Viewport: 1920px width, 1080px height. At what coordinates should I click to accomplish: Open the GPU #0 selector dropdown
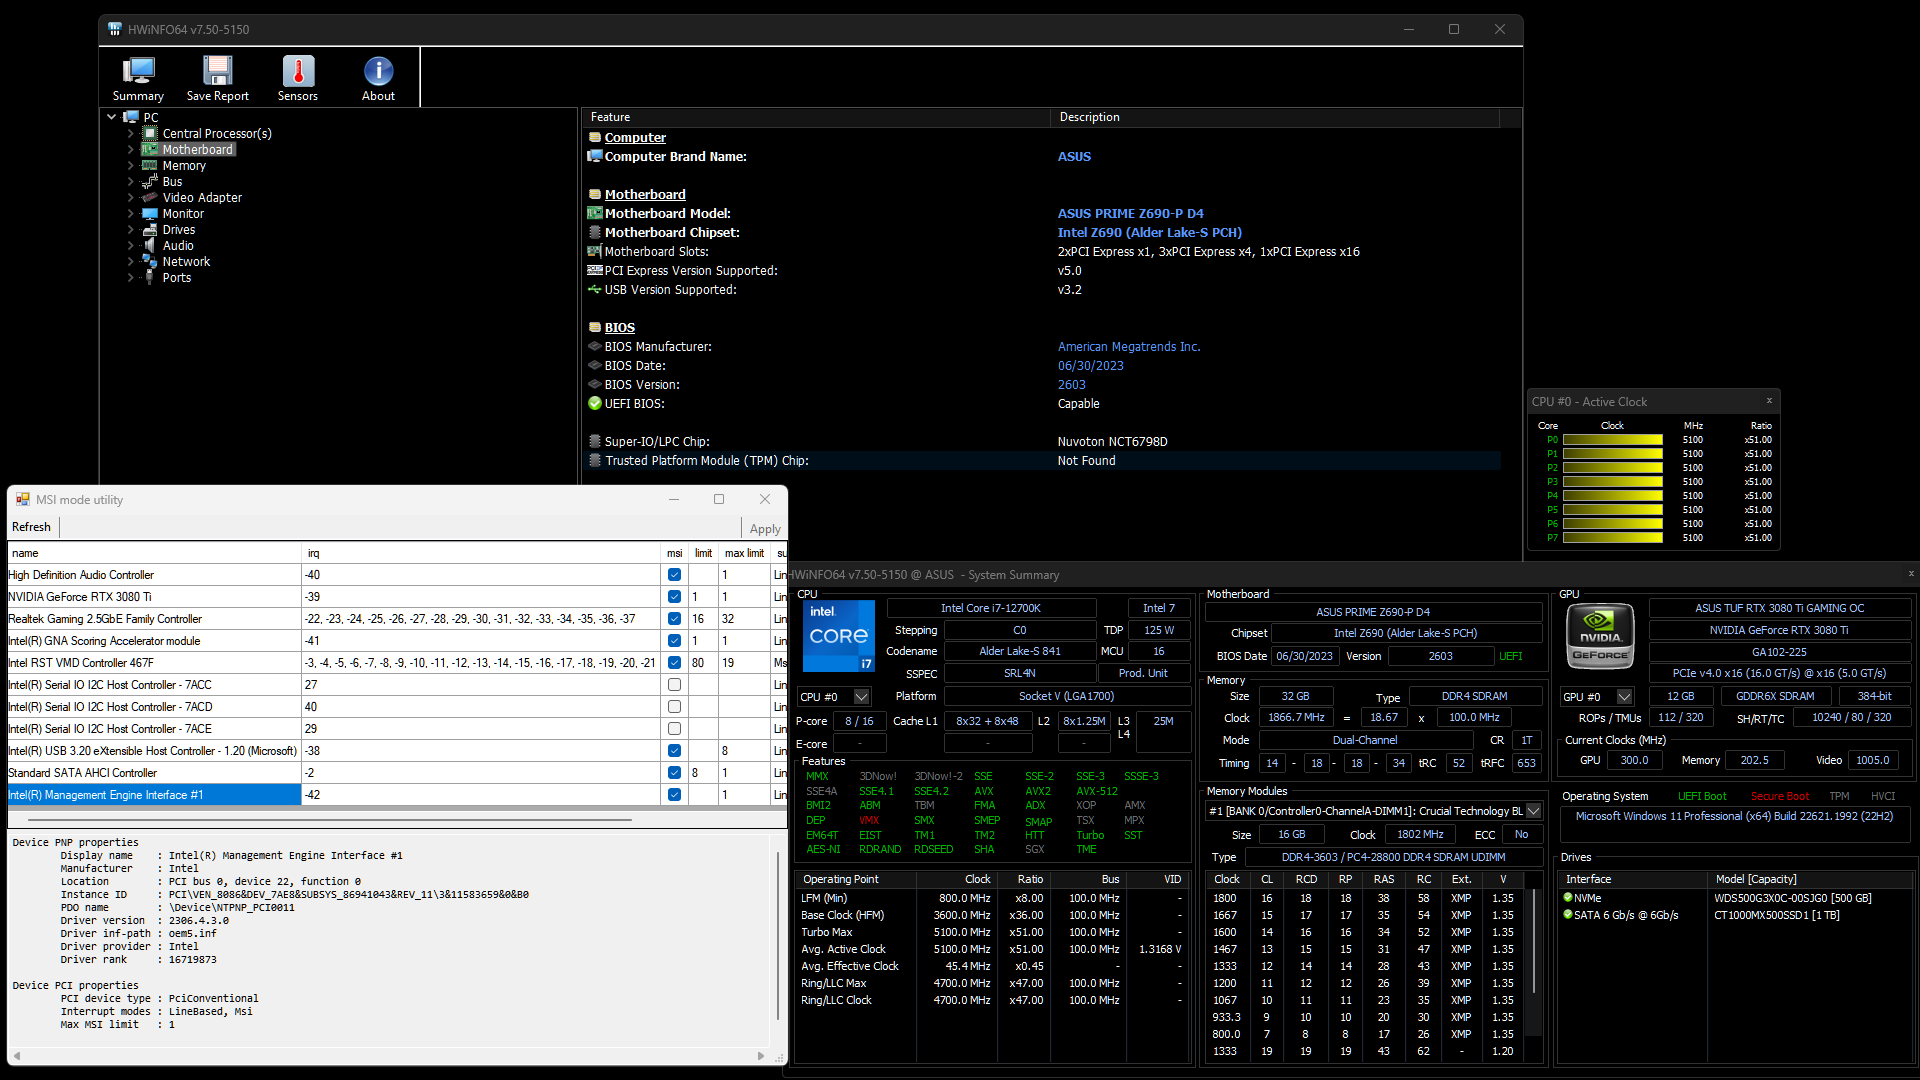pos(1623,696)
